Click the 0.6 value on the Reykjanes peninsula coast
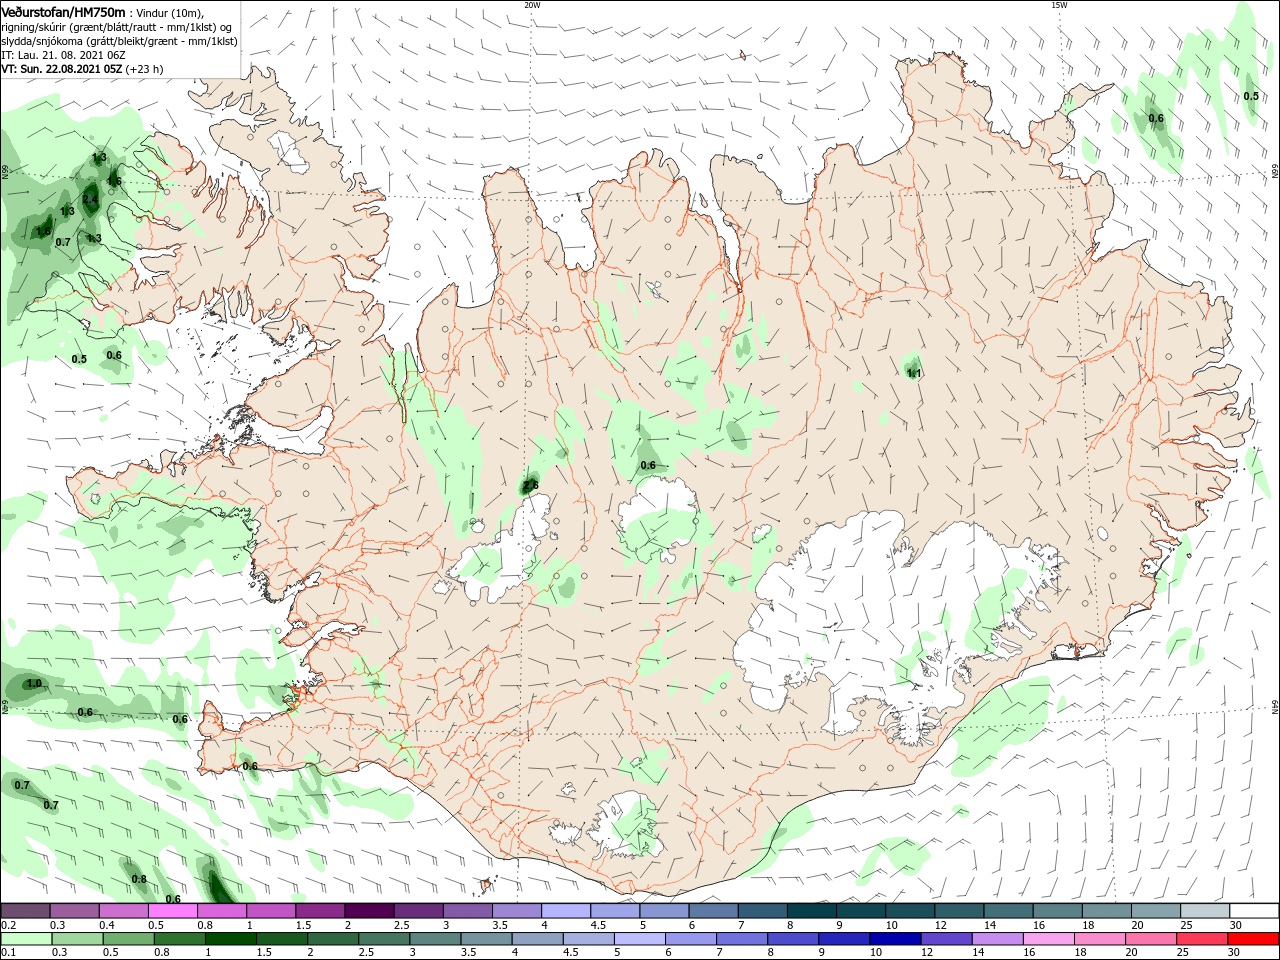The height and width of the screenshot is (960, 1280). click(x=250, y=766)
